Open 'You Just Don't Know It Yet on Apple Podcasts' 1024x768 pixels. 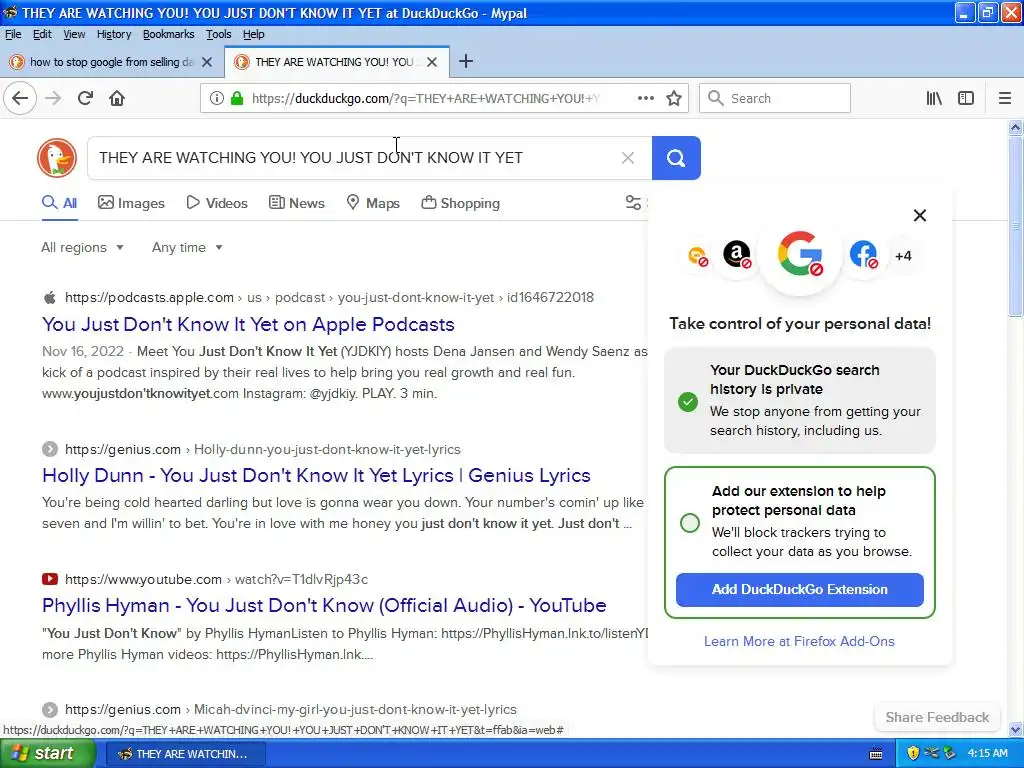[248, 325]
